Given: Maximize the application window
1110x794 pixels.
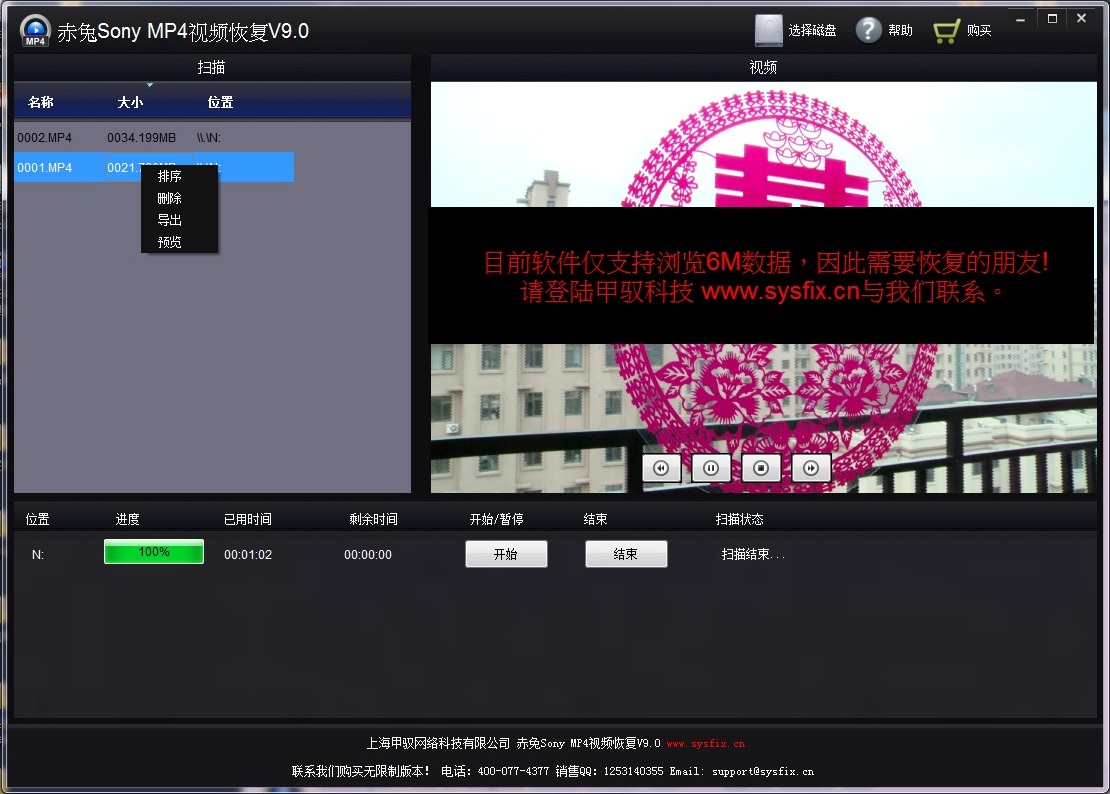Looking at the screenshot, I should 1052,19.
